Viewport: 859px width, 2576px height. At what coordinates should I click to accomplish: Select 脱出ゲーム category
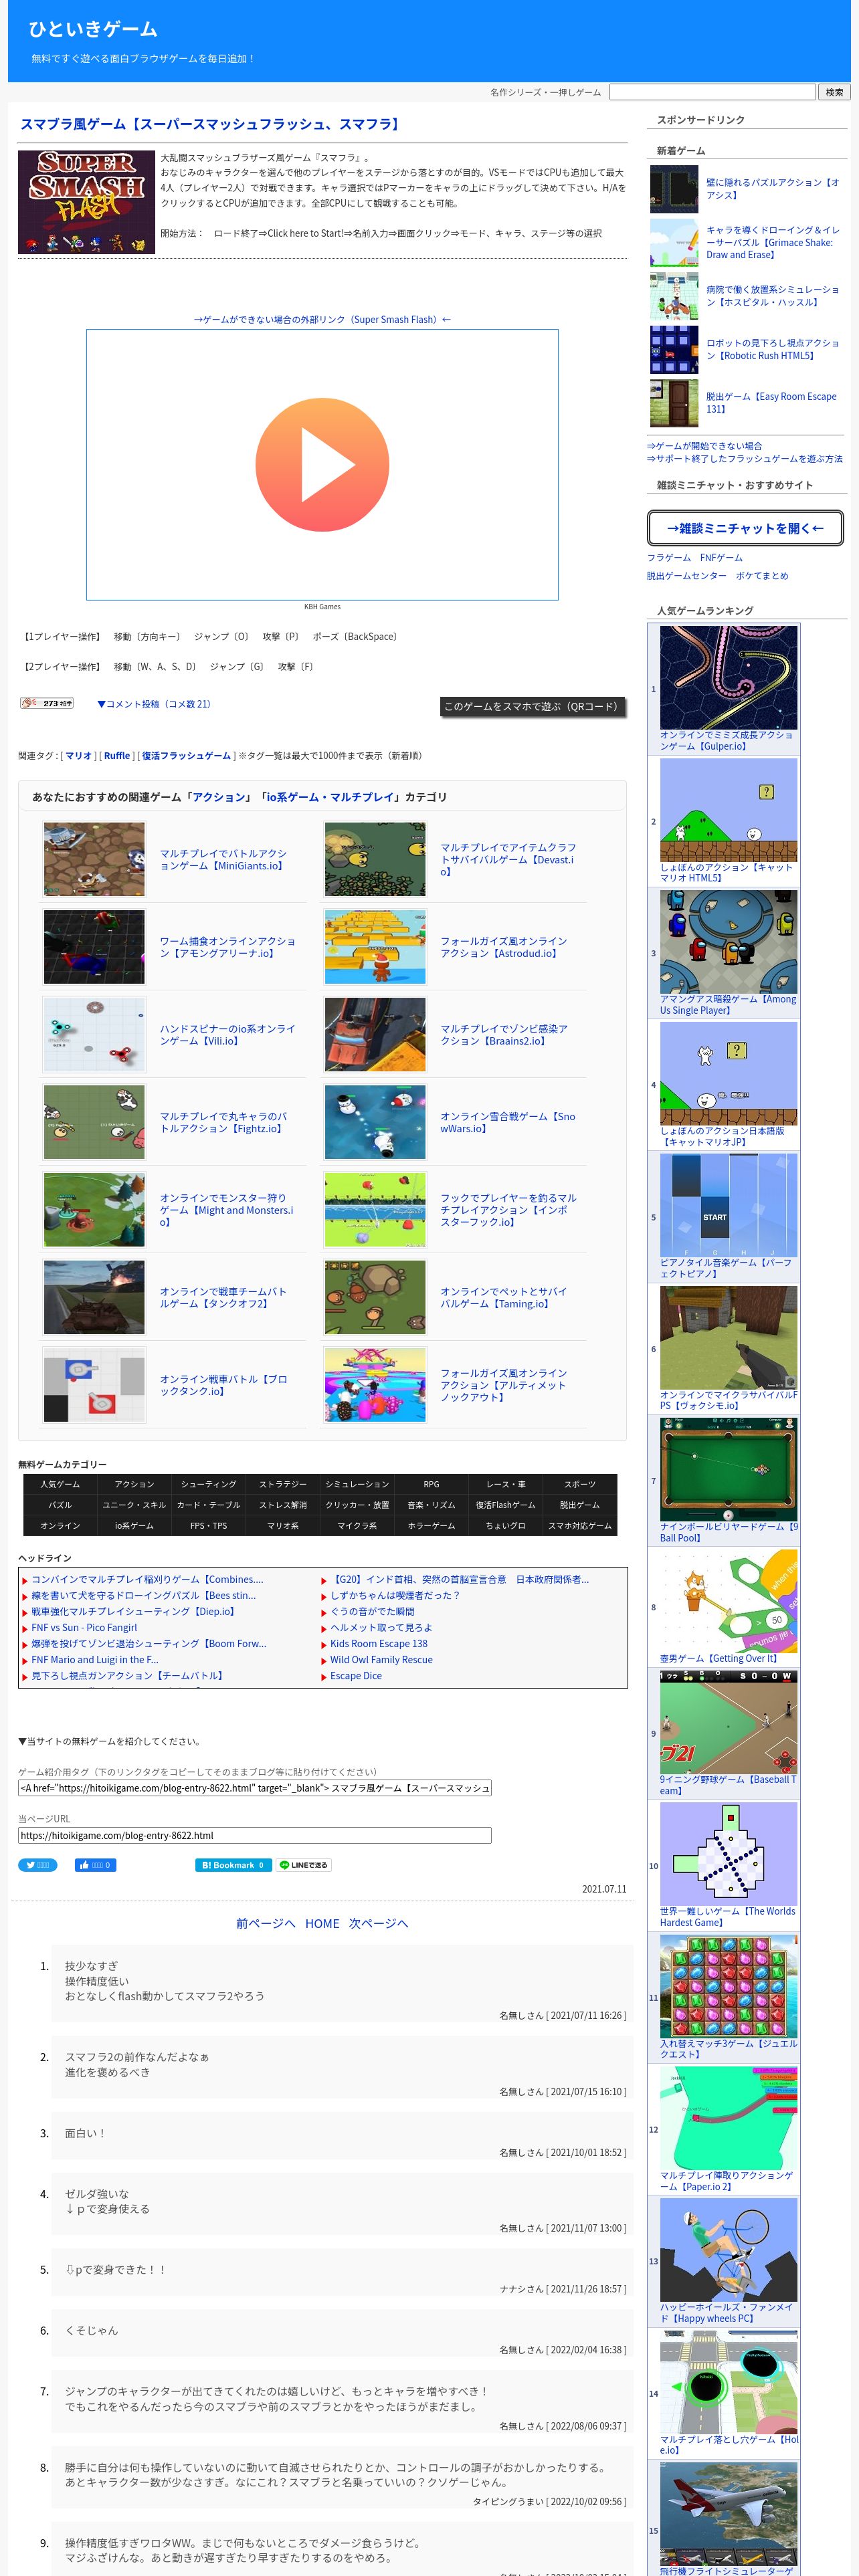(580, 1505)
